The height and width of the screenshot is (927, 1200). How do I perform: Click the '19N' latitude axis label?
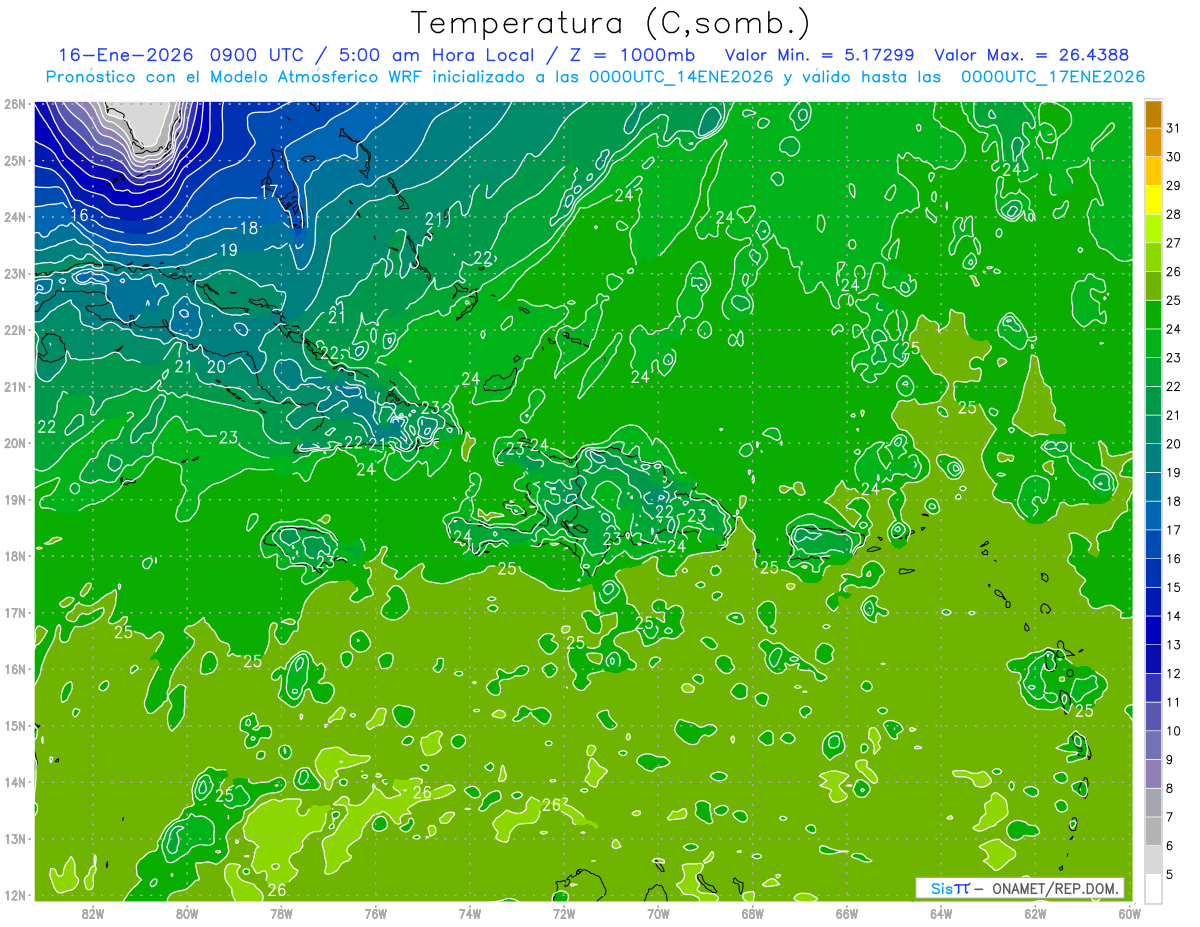coord(15,499)
